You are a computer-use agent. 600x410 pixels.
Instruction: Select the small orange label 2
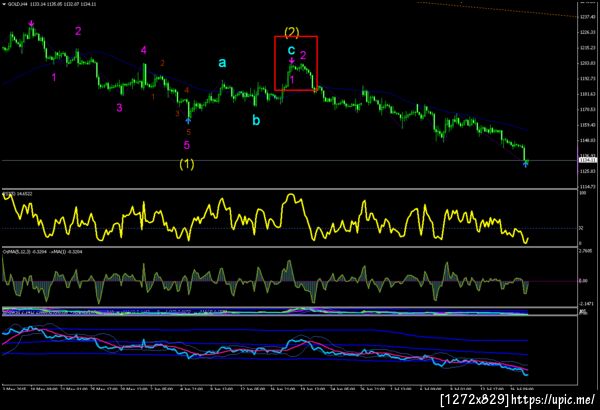coord(163,63)
